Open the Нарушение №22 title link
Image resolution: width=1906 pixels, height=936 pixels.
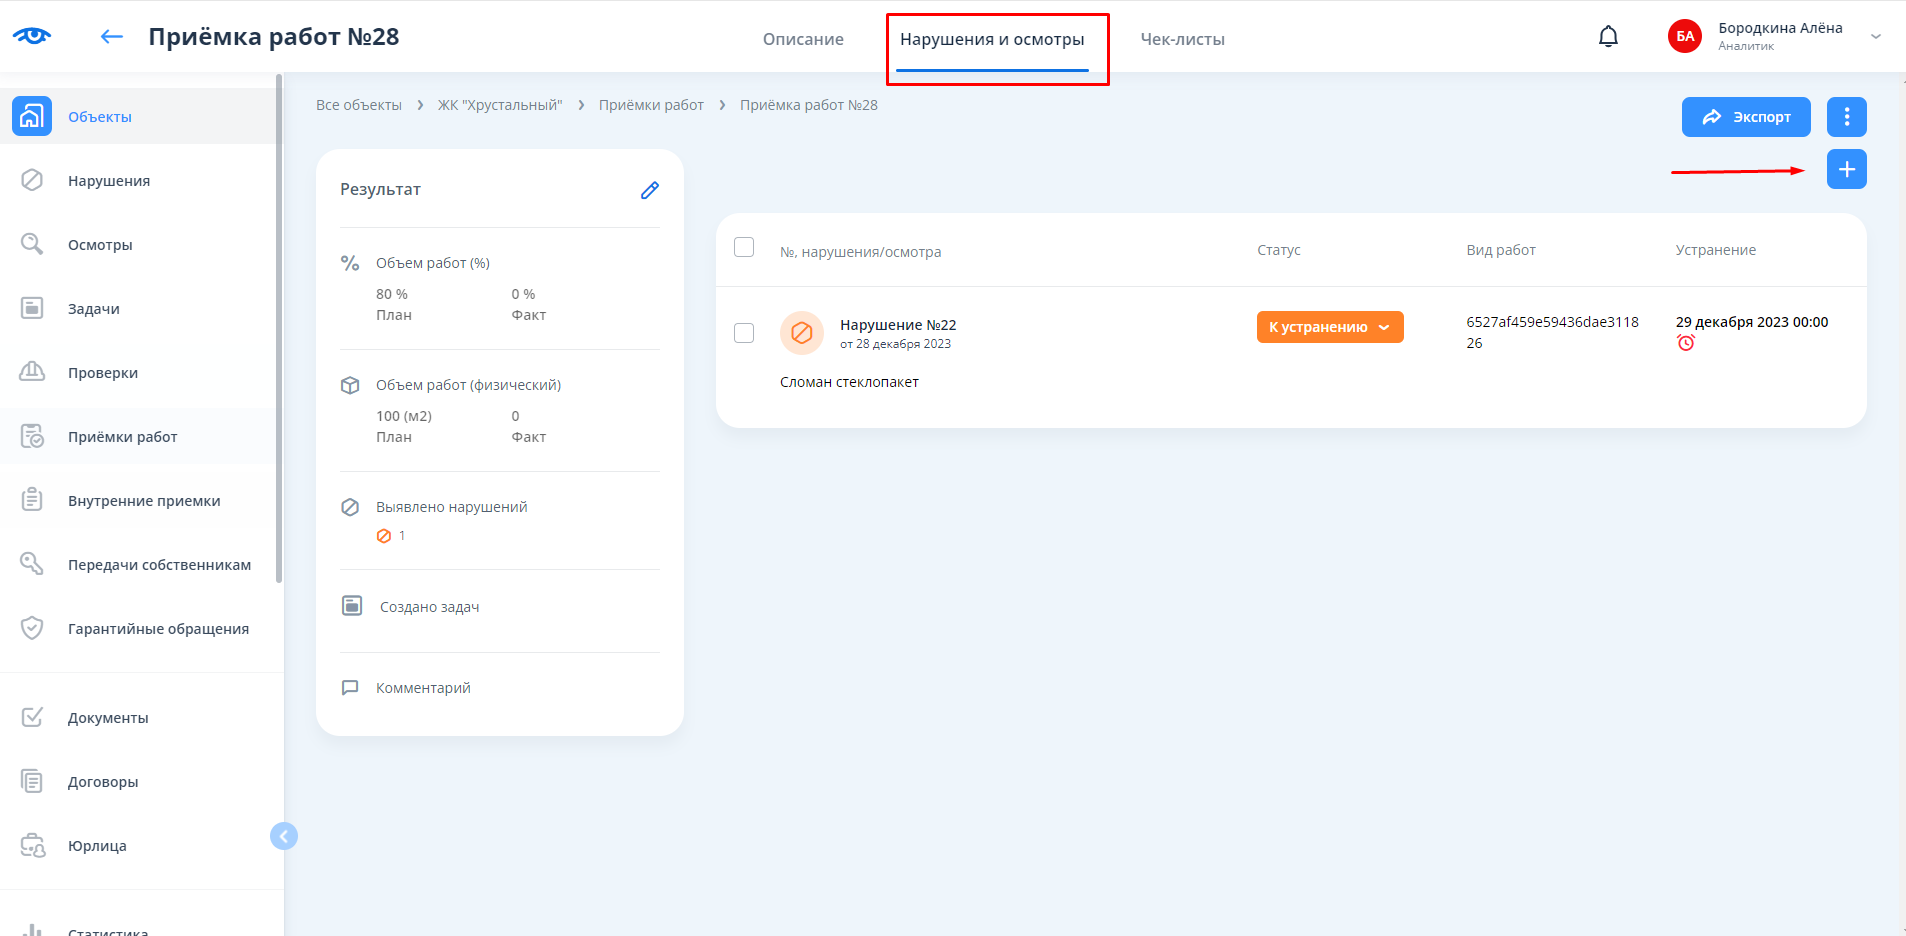pos(898,325)
